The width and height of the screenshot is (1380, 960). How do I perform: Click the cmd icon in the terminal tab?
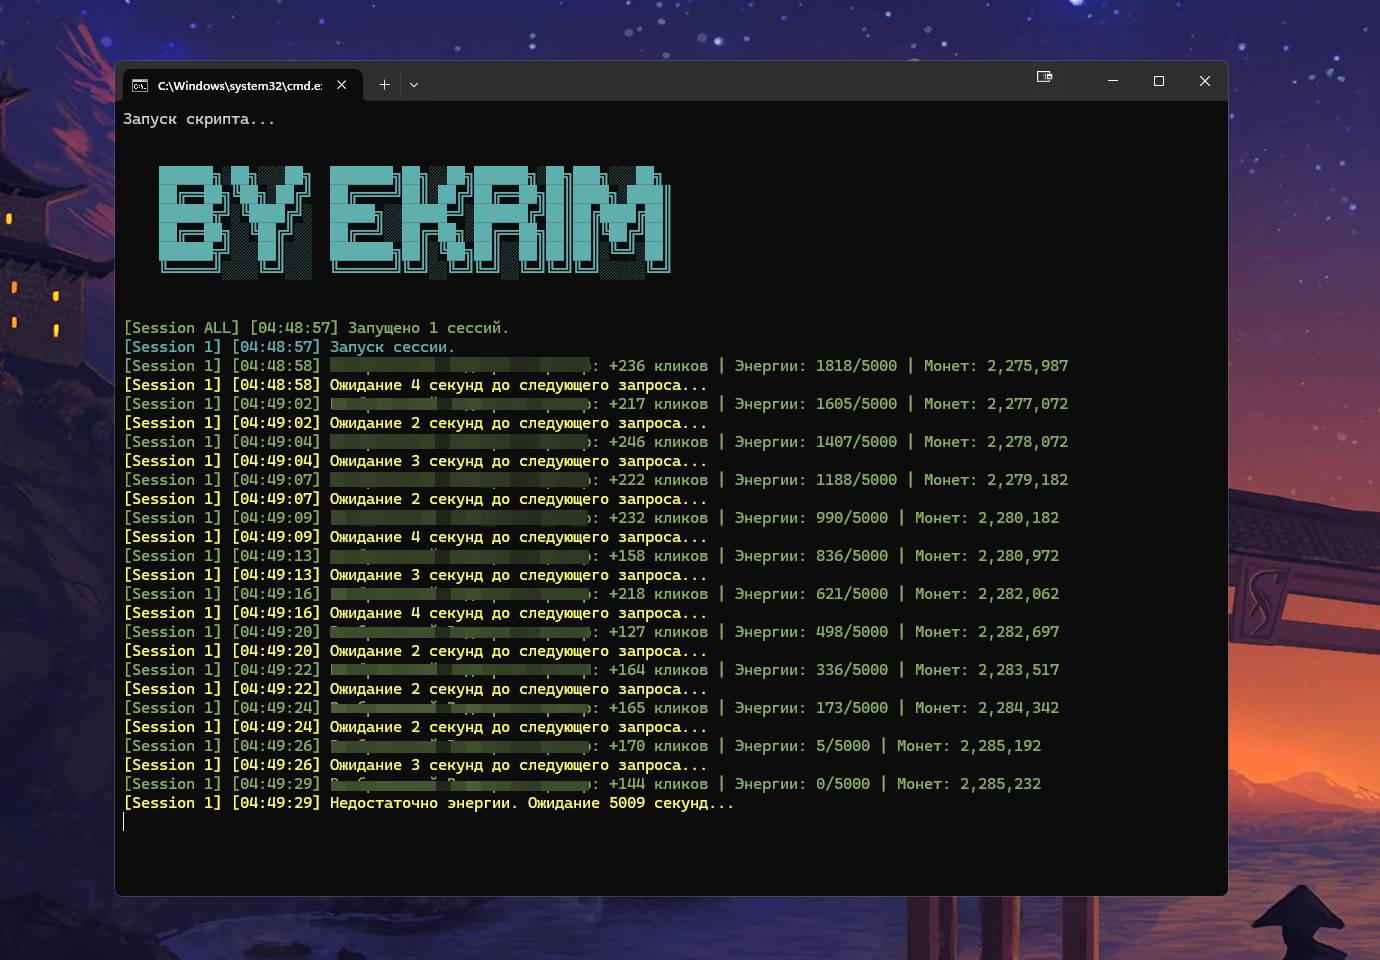(x=140, y=85)
